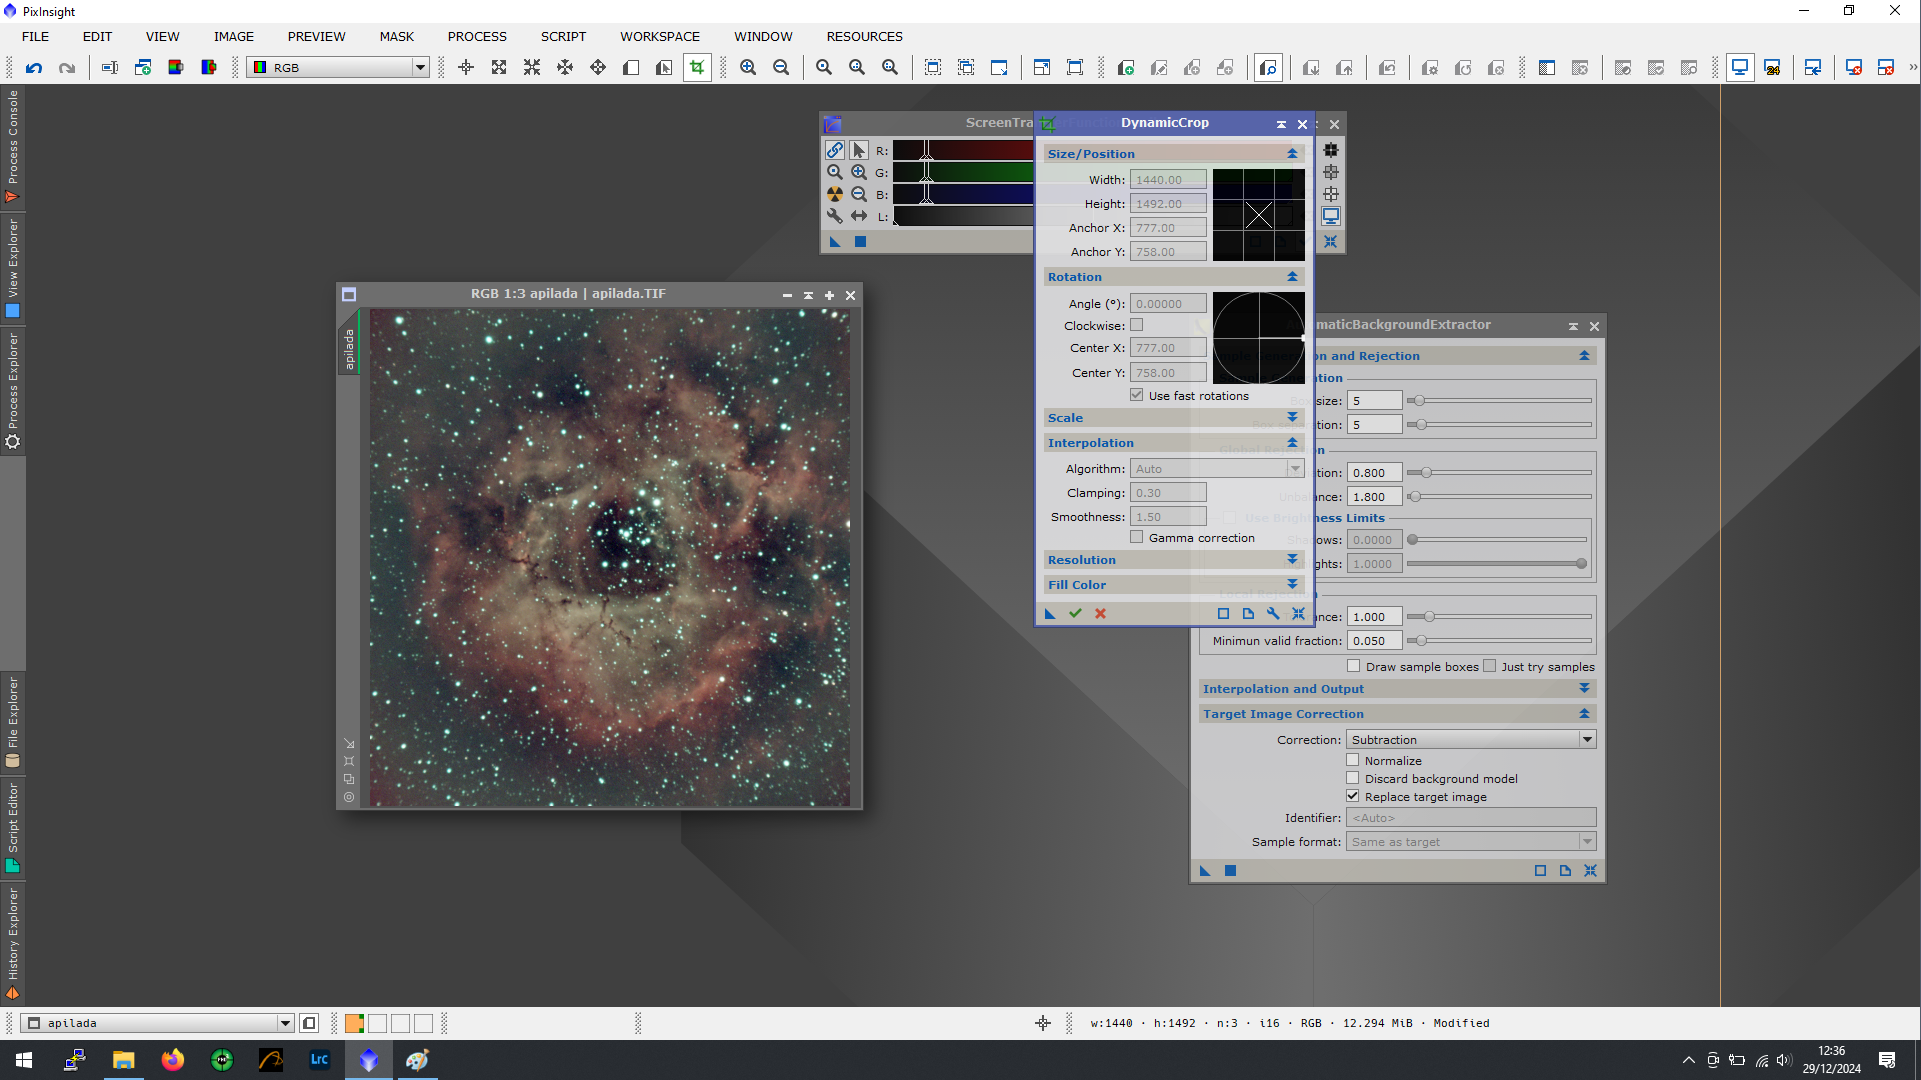Click the Rosette nebula image view
The height and width of the screenshot is (1080, 1921).
[x=610, y=557]
